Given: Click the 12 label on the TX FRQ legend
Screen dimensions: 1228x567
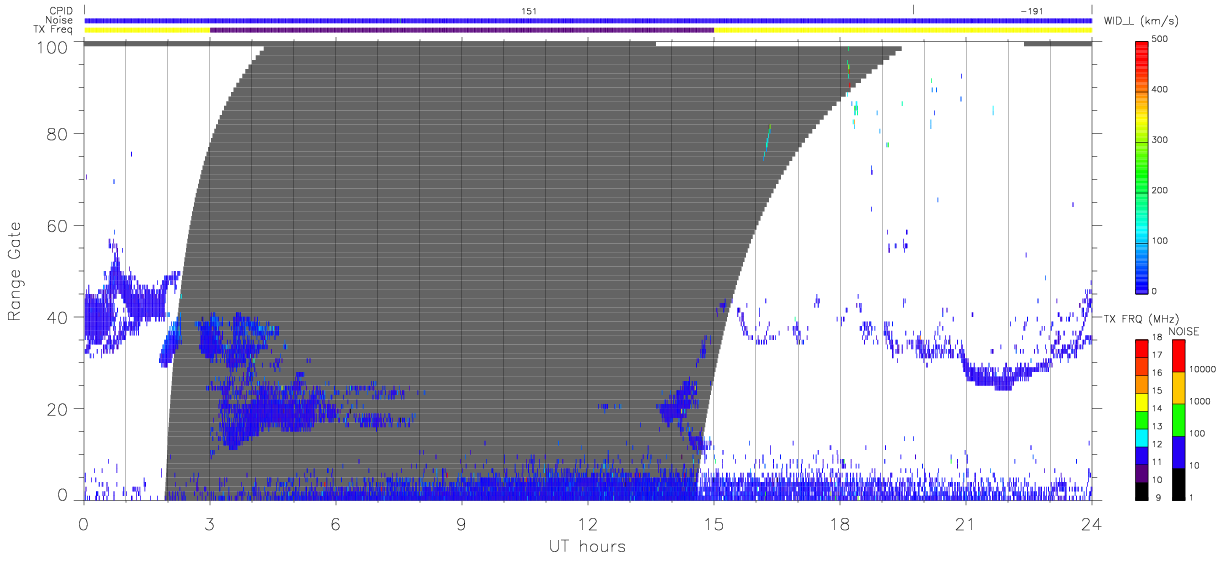Looking at the screenshot, I should click(x=1156, y=445).
